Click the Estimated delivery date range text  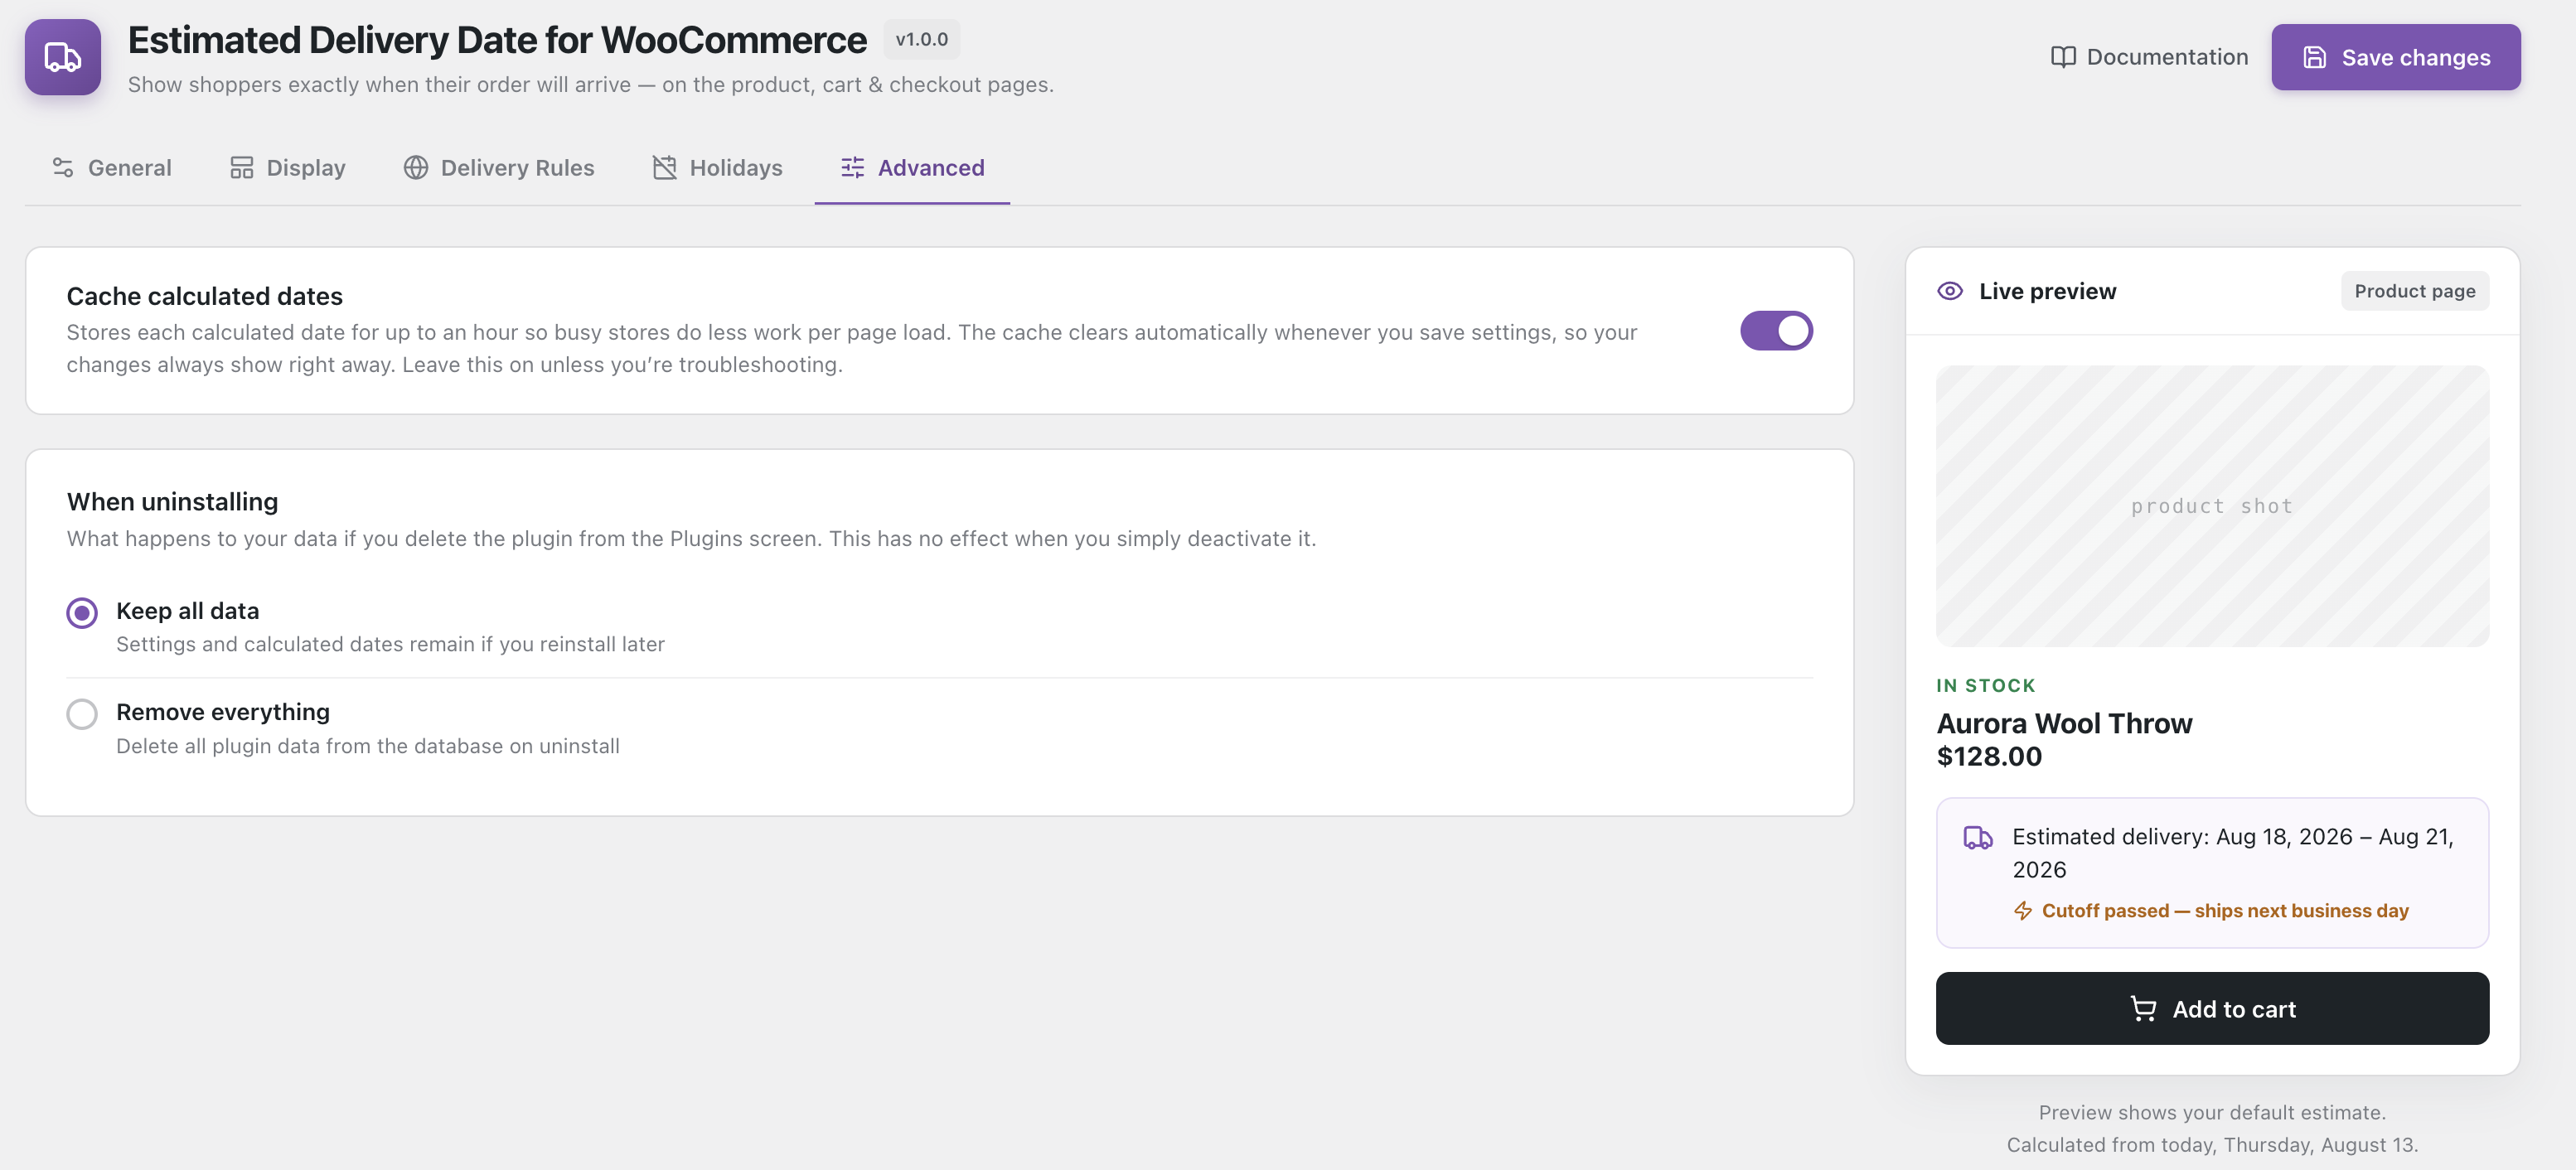pos(2233,853)
